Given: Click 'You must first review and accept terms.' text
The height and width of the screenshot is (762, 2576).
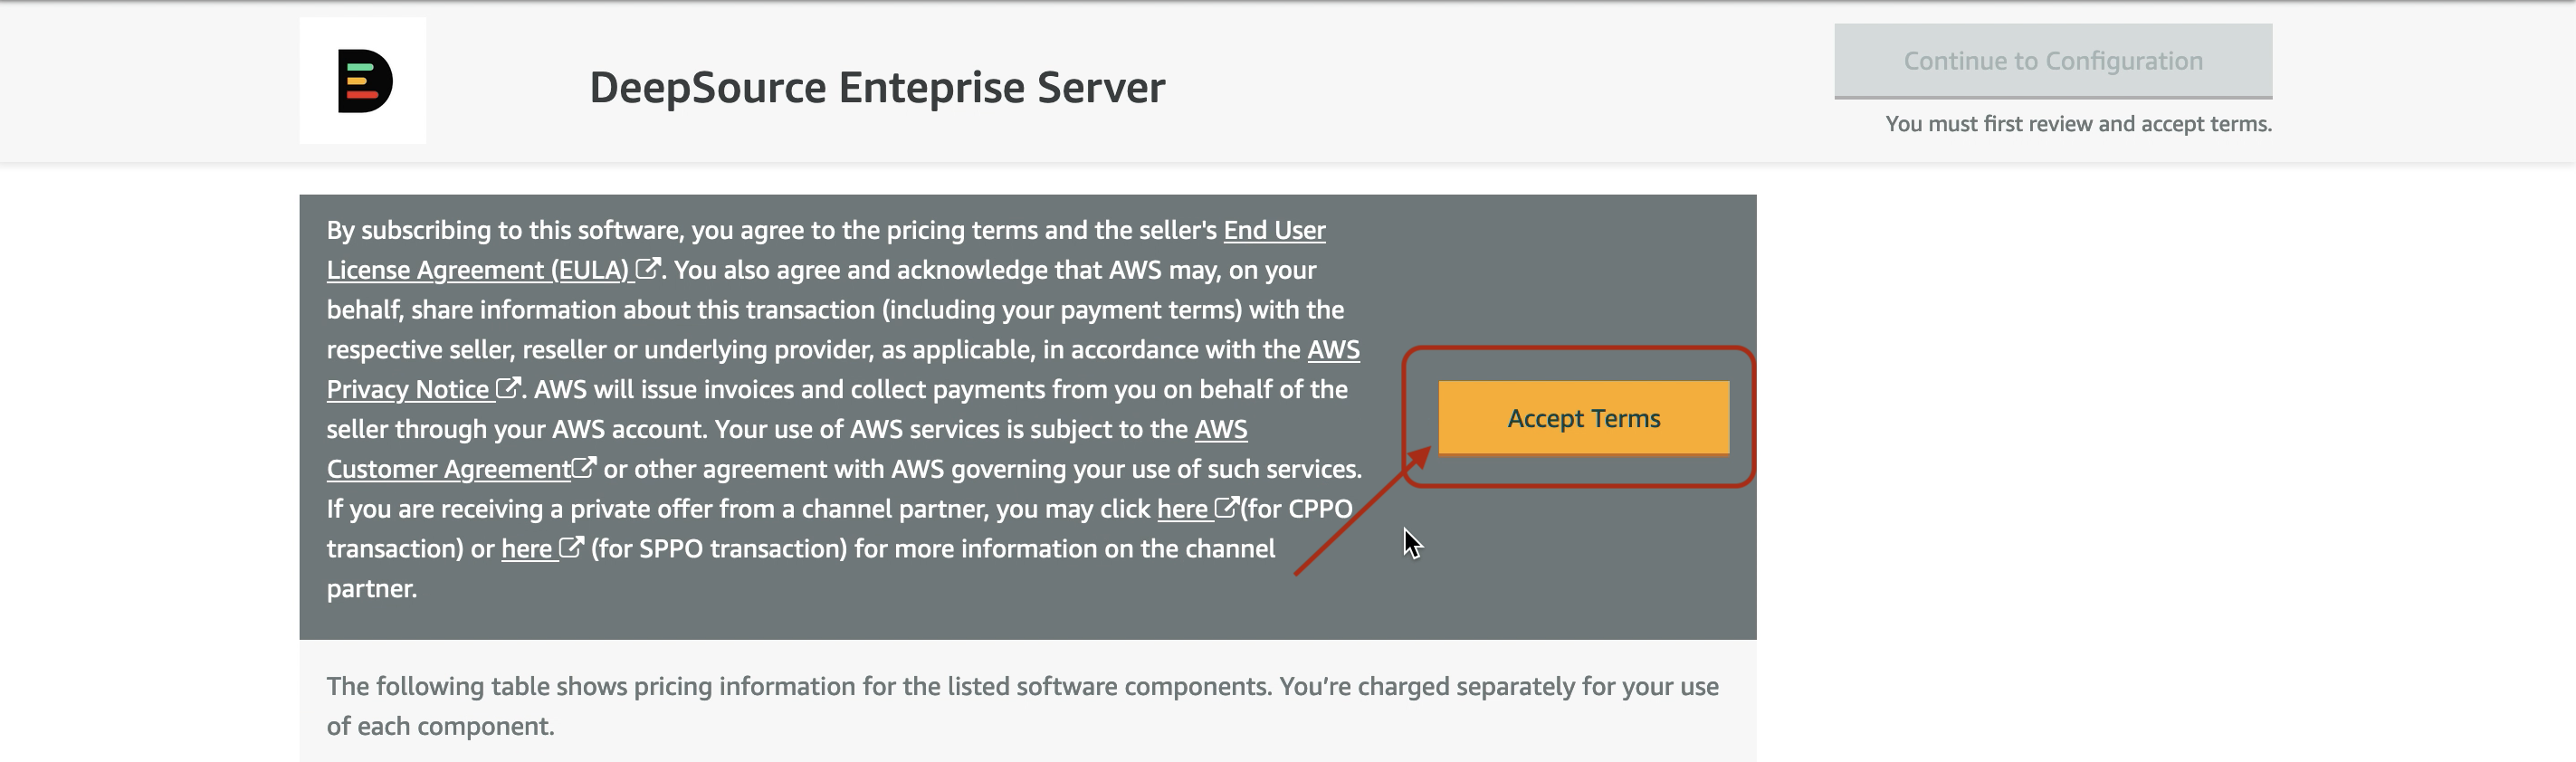Looking at the screenshot, I should point(2078,124).
